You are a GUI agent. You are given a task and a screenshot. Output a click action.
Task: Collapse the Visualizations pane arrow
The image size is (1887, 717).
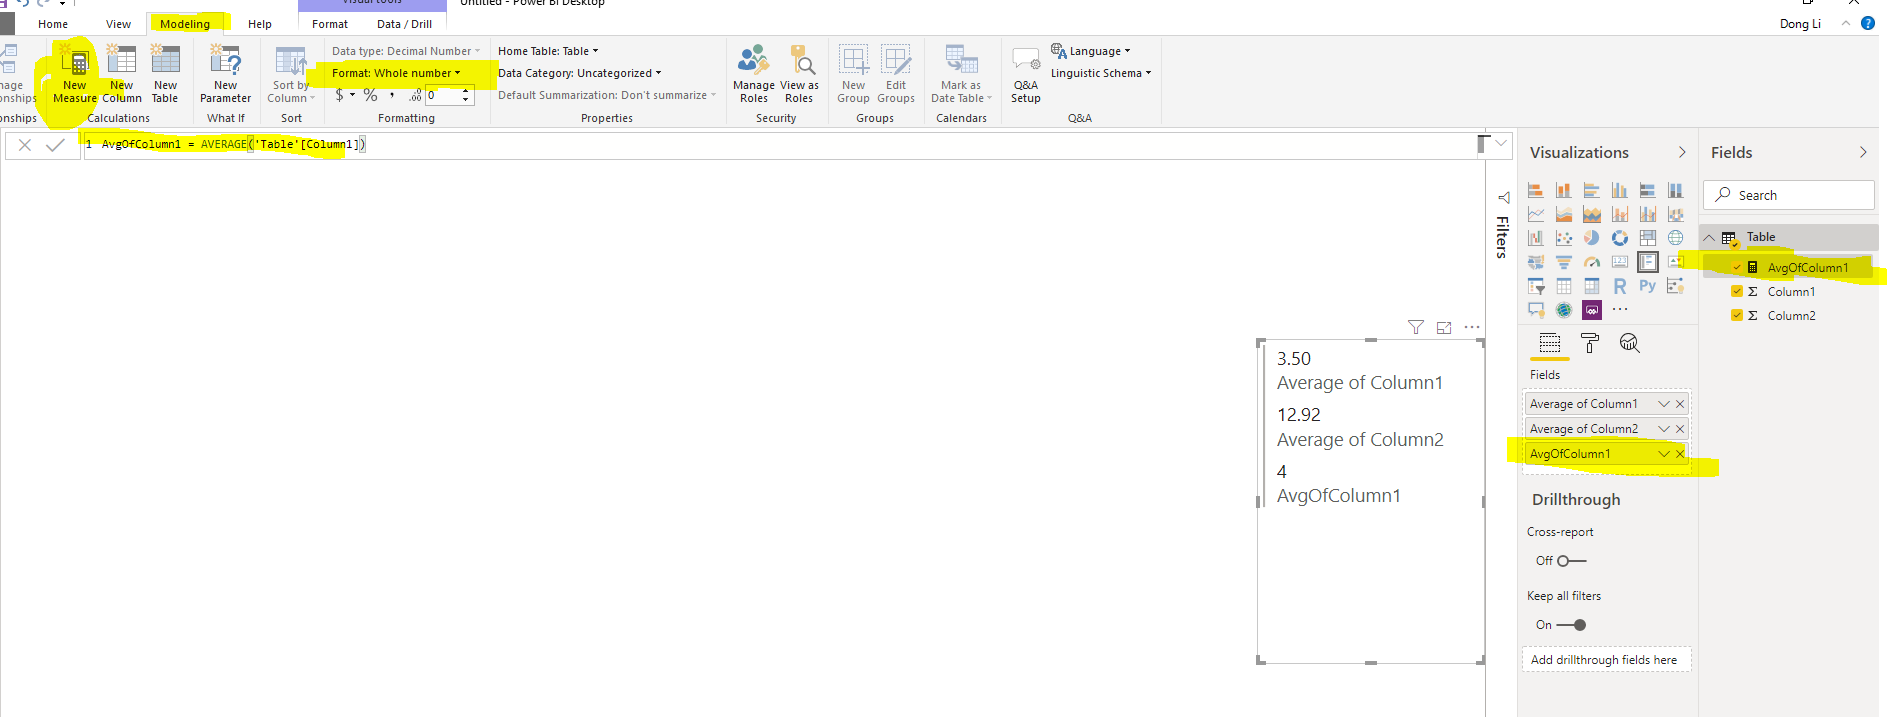pos(1682,152)
